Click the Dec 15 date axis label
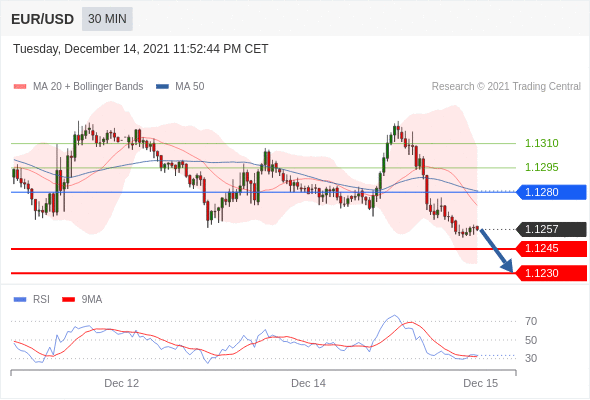The image size is (590, 400). 481,383
